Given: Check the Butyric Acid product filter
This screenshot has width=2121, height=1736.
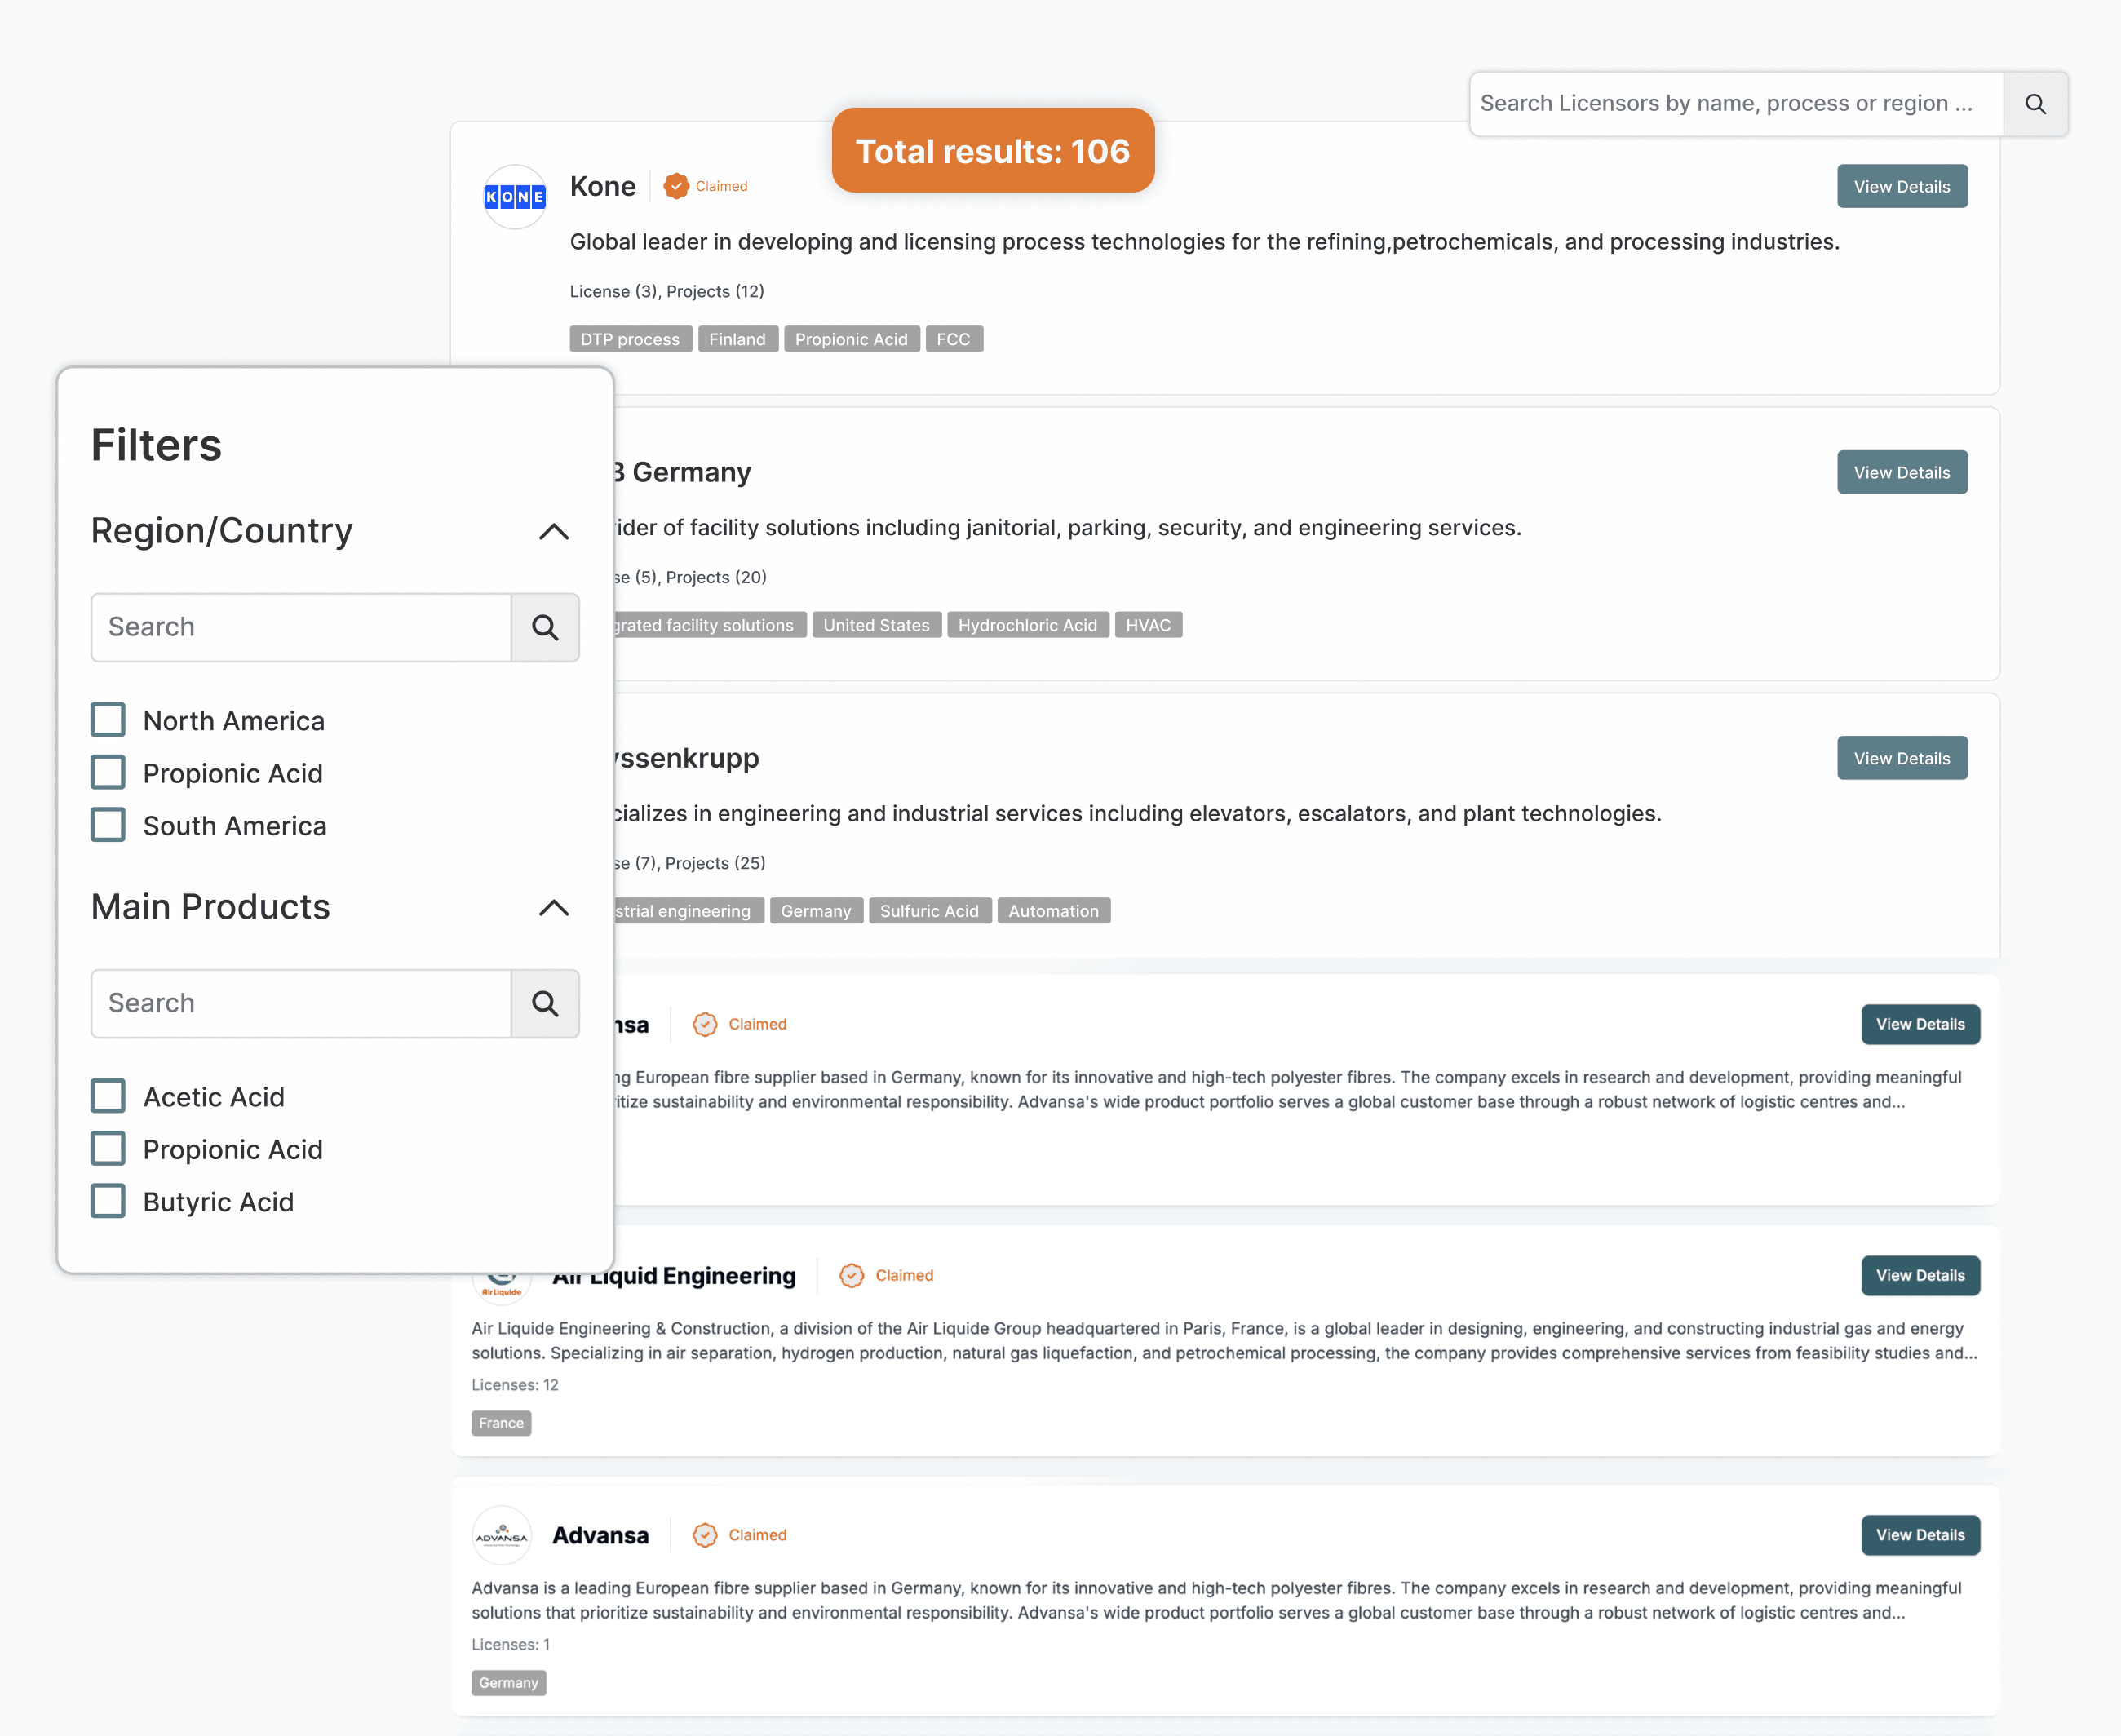Looking at the screenshot, I should point(108,1202).
